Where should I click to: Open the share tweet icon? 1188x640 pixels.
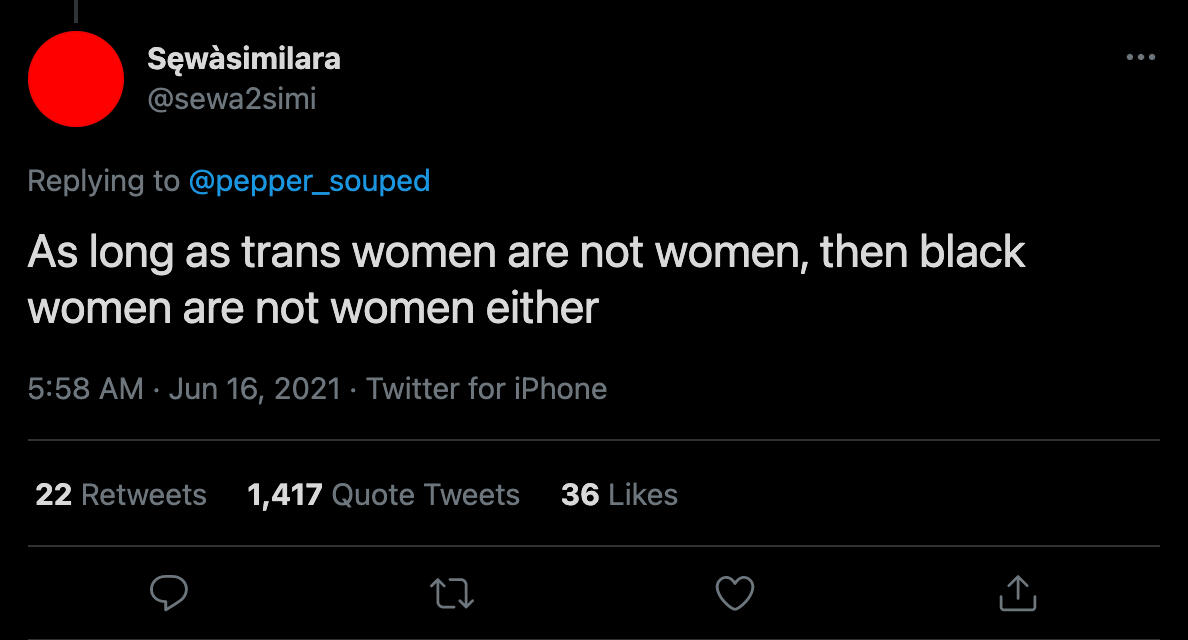[1018, 593]
